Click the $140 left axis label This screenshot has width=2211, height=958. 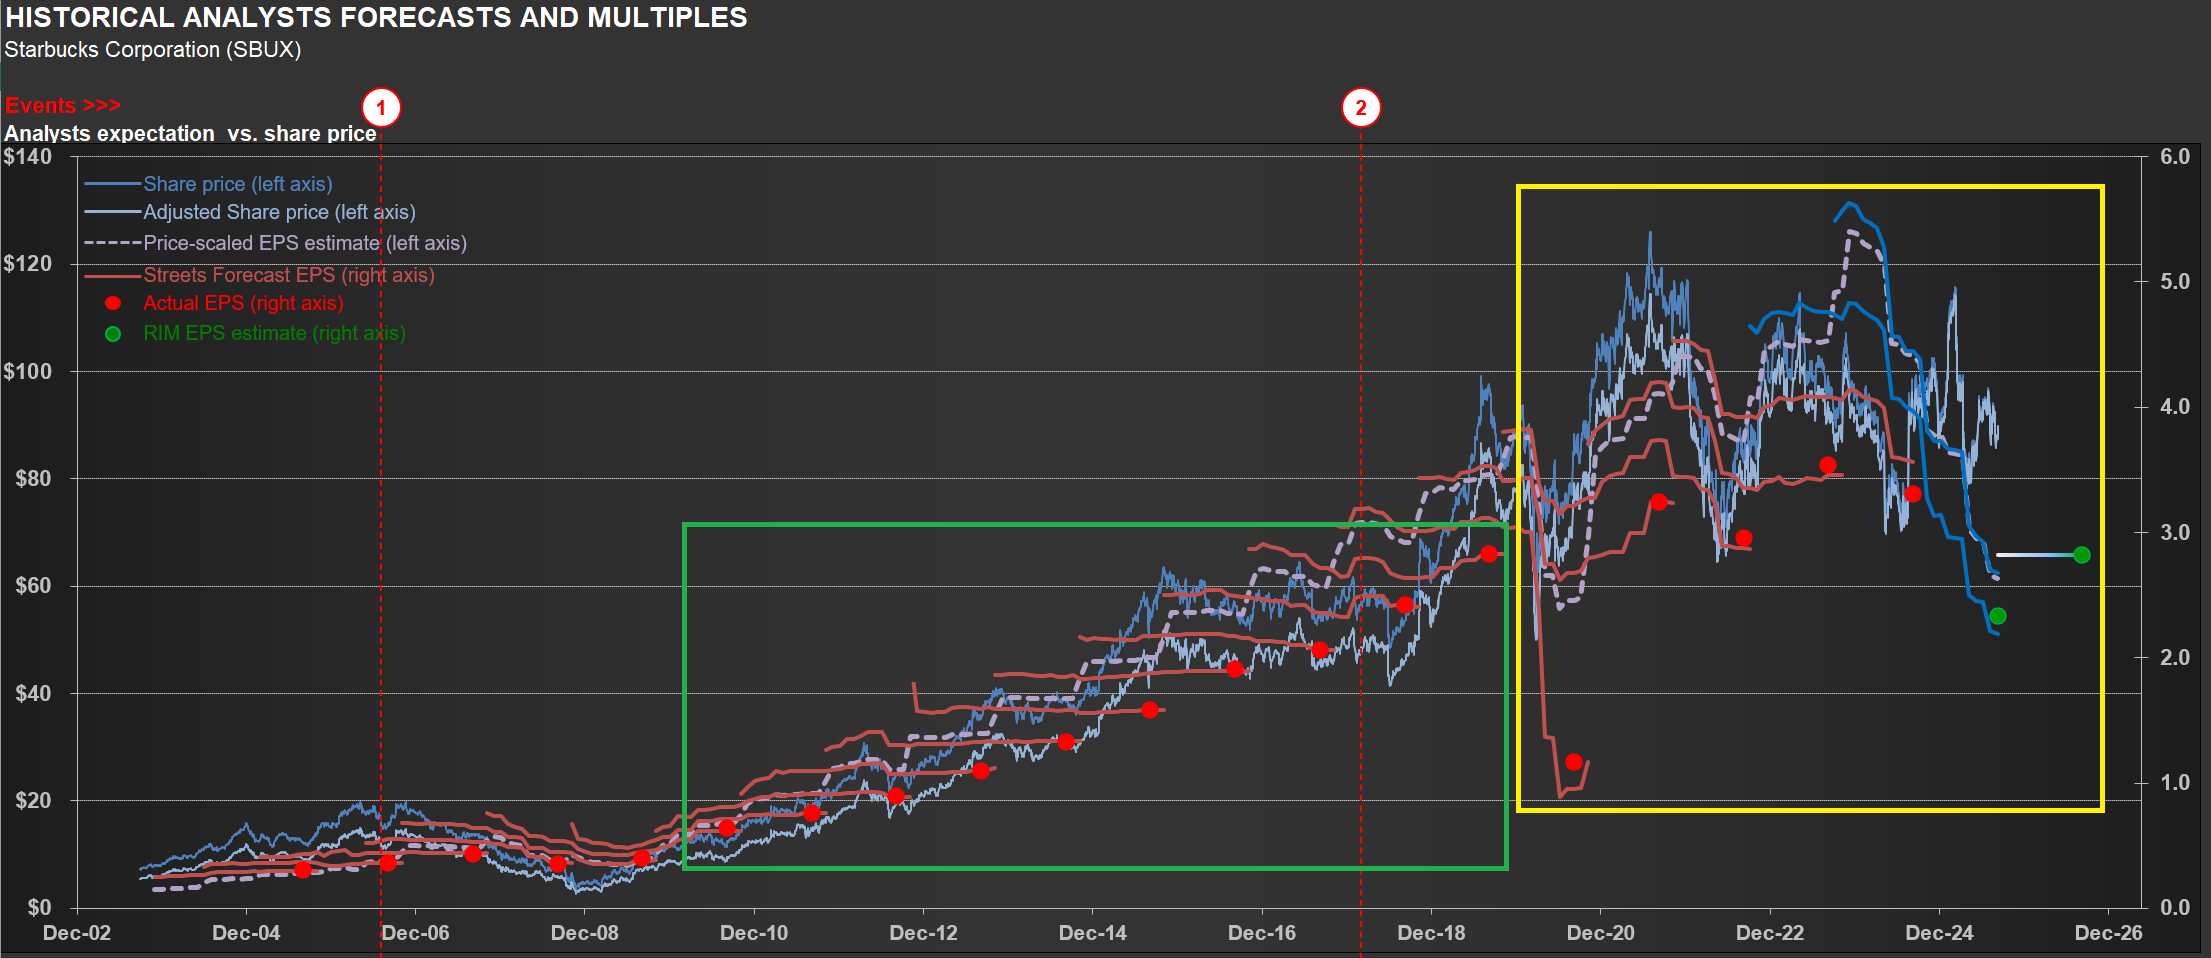click(28, 157)
